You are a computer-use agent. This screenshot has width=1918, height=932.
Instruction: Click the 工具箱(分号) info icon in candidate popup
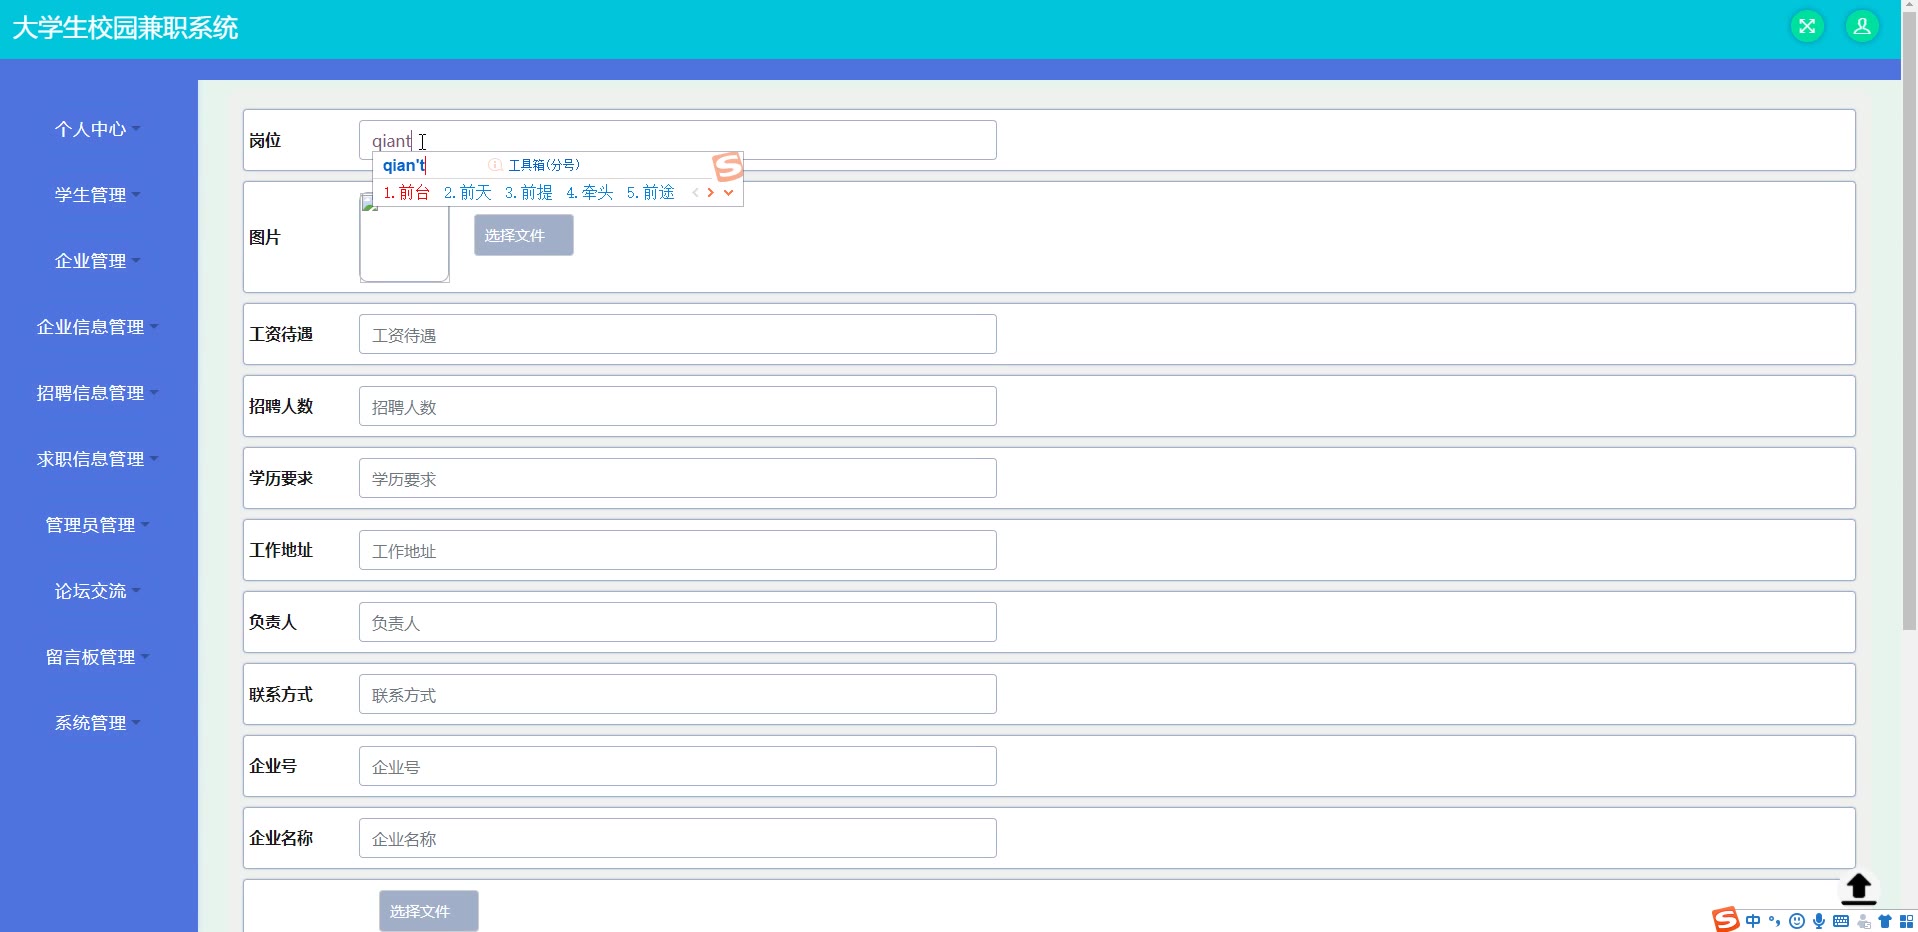point(495,165)
